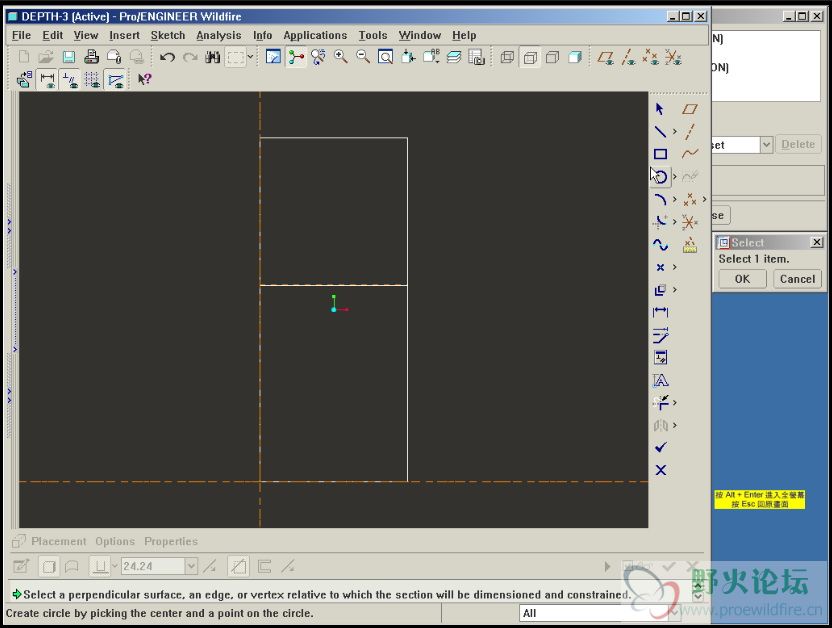Toggle datum planes visibility
This screenshot has width=832, height=628.
(605, 57)
